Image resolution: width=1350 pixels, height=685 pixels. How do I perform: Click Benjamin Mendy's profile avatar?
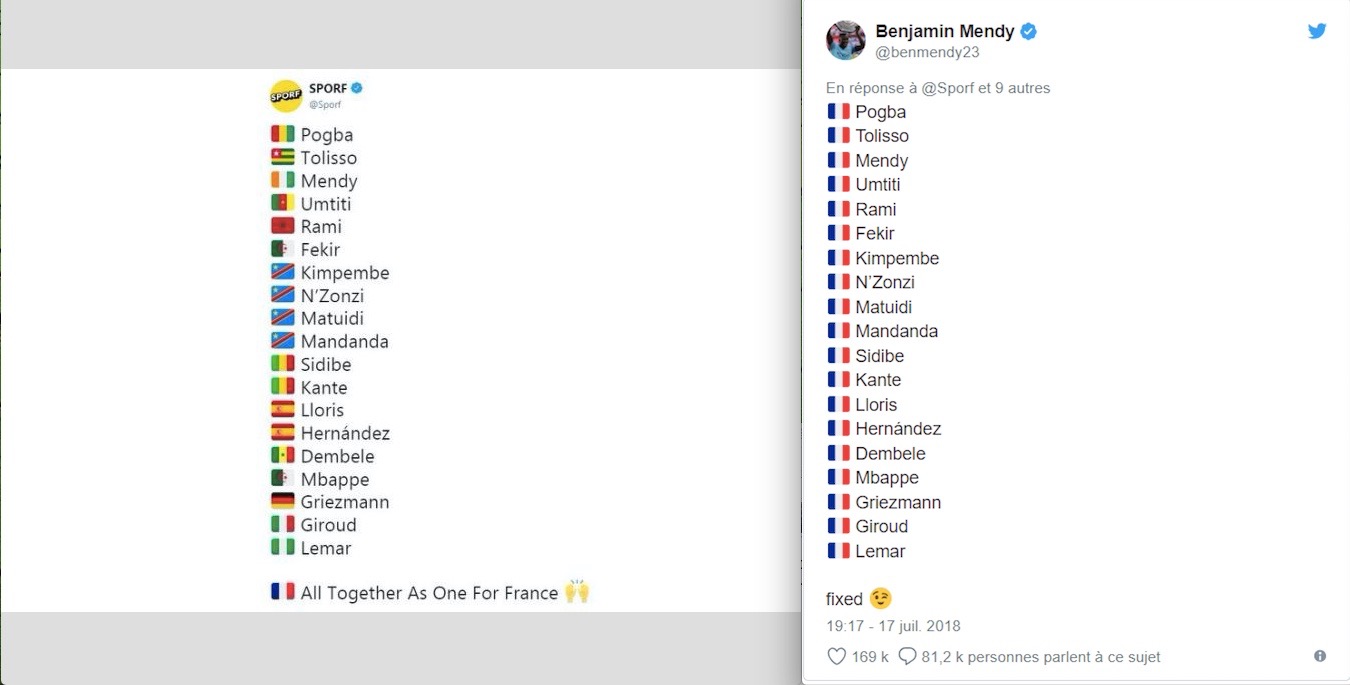845,40
